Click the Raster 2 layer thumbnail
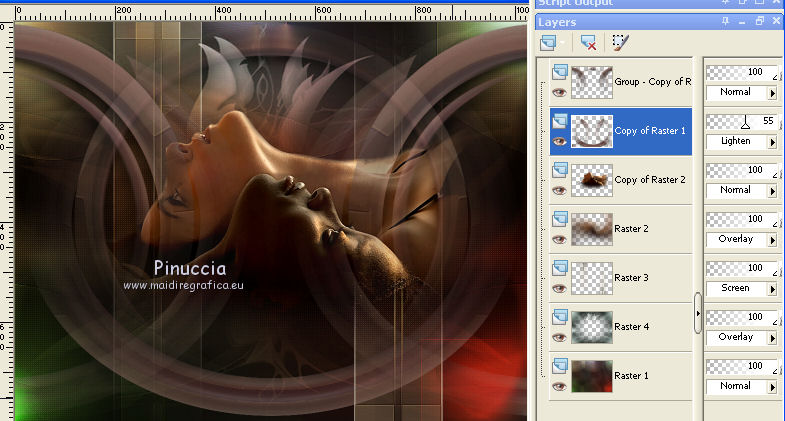Viewport: 785px width, 421px height. pyautogui.click(x=592, y=229)
